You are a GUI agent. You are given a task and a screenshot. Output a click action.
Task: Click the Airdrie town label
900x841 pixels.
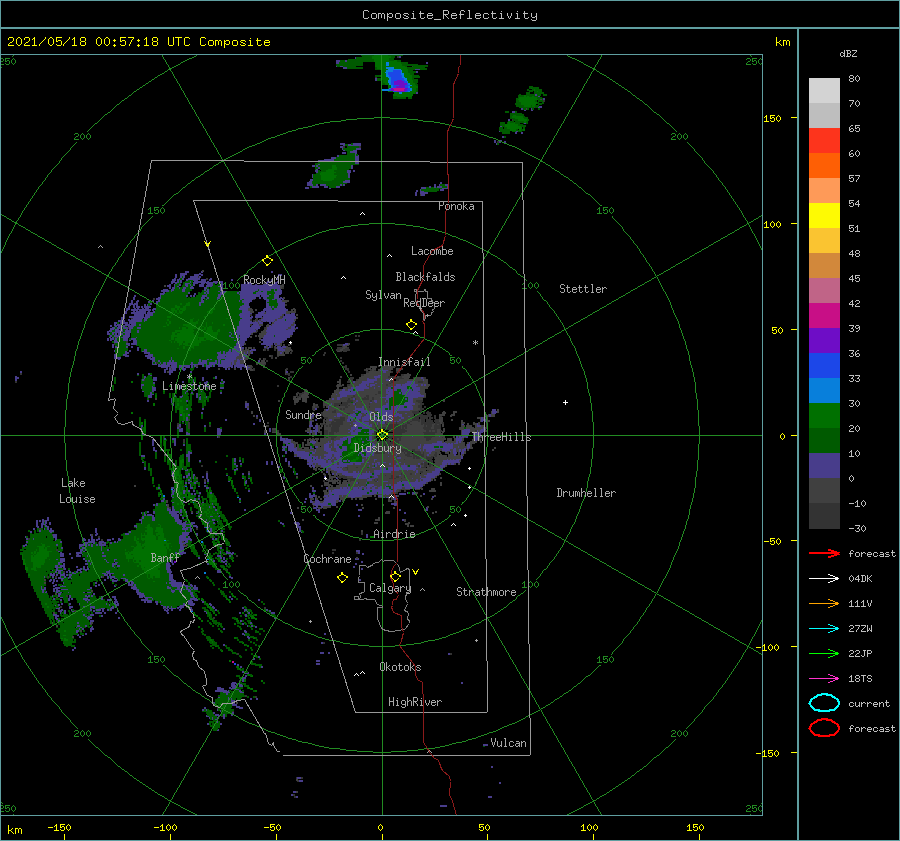[394, 534]
